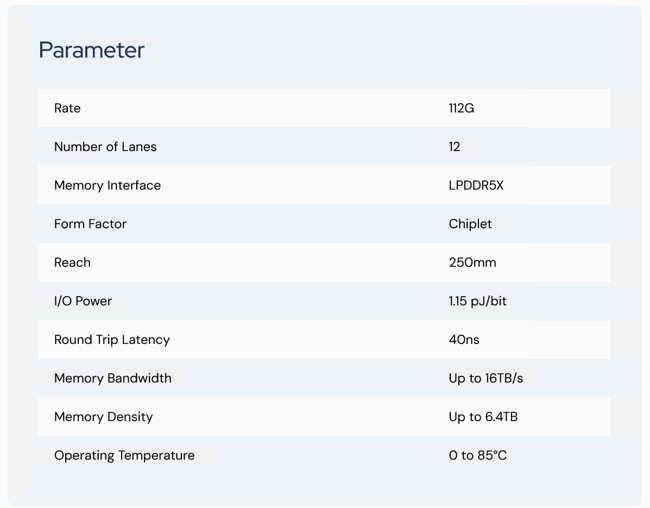Select the 40ns latency value
650x508 pixels.
click(464, 340)
